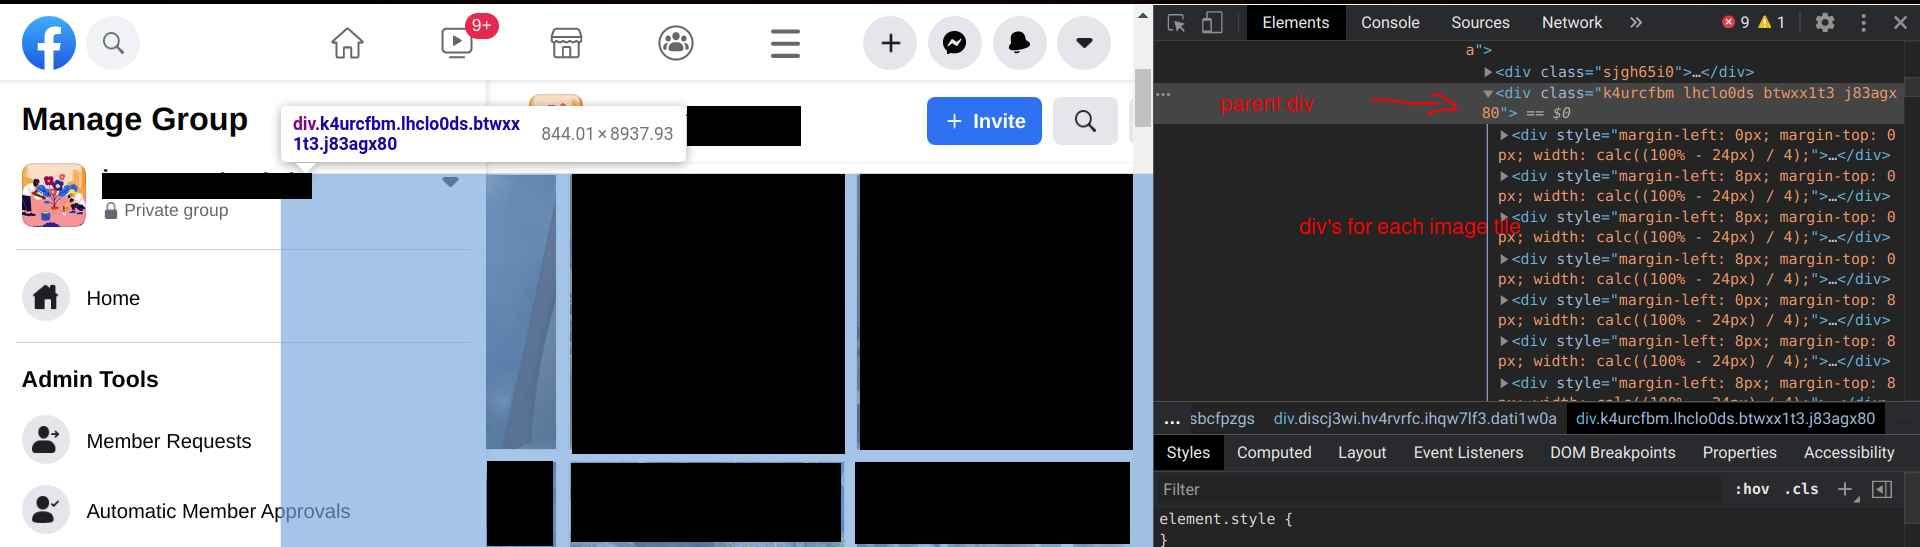Screen dimensions: 1920x547
Task: Close the DevTools panel
Action: pos(1900,22)
